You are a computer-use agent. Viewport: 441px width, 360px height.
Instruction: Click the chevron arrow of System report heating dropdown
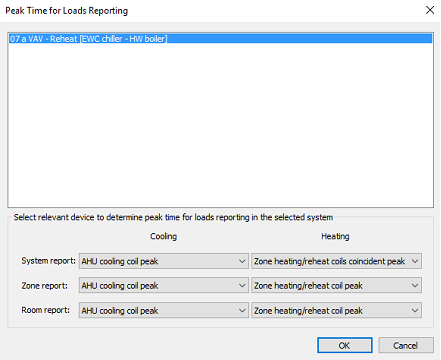(x=415, y=261)
